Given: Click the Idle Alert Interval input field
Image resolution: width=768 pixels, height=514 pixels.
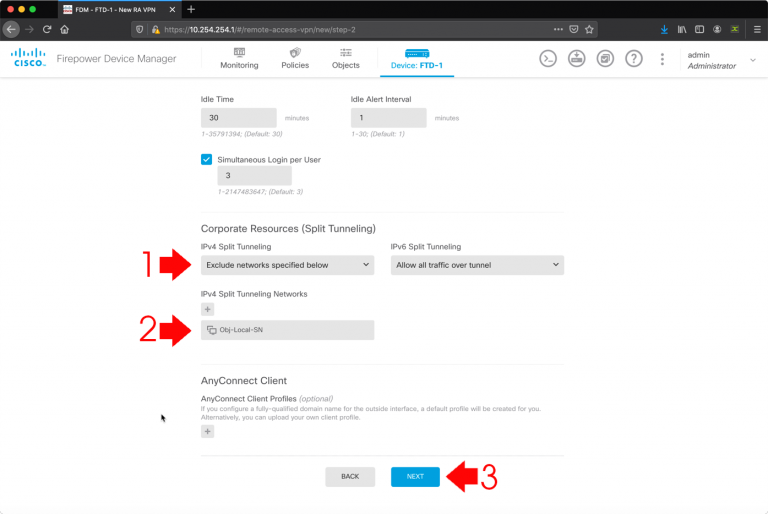Looking at the screenshot, I should coord(388,118).
